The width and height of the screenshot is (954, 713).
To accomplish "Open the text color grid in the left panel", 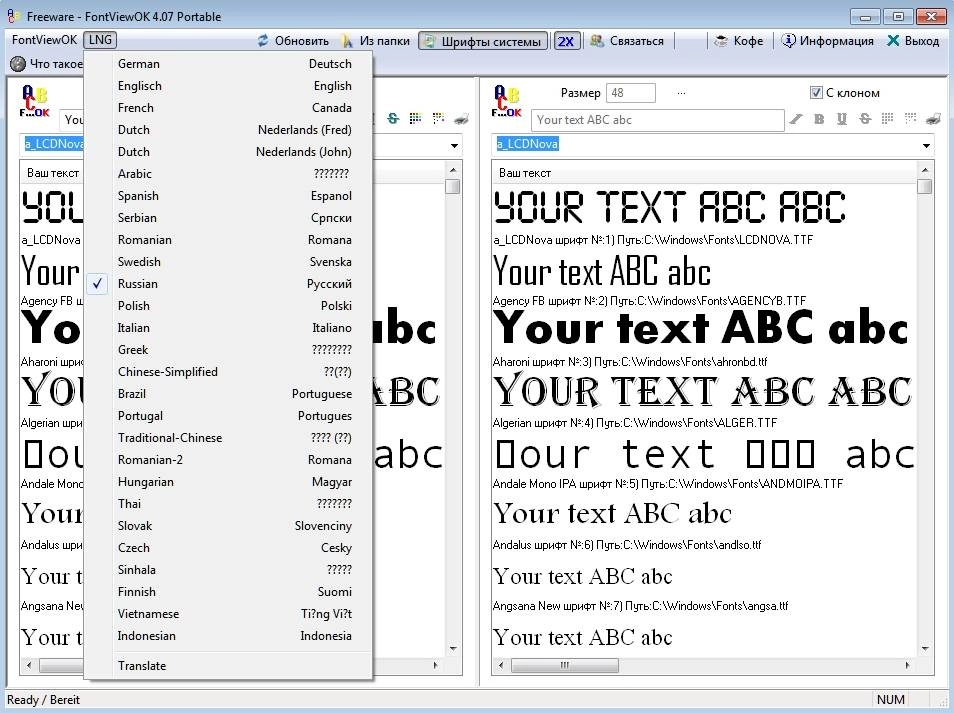I will point(416,119).
